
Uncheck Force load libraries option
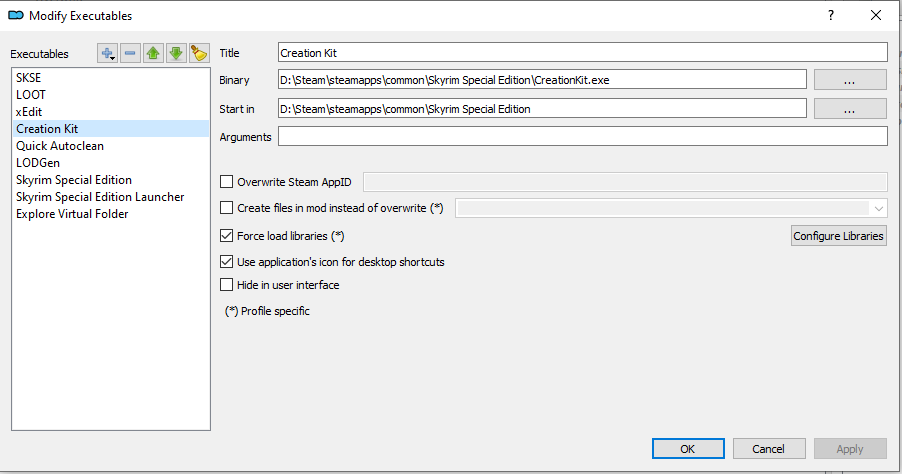point(226,236)
